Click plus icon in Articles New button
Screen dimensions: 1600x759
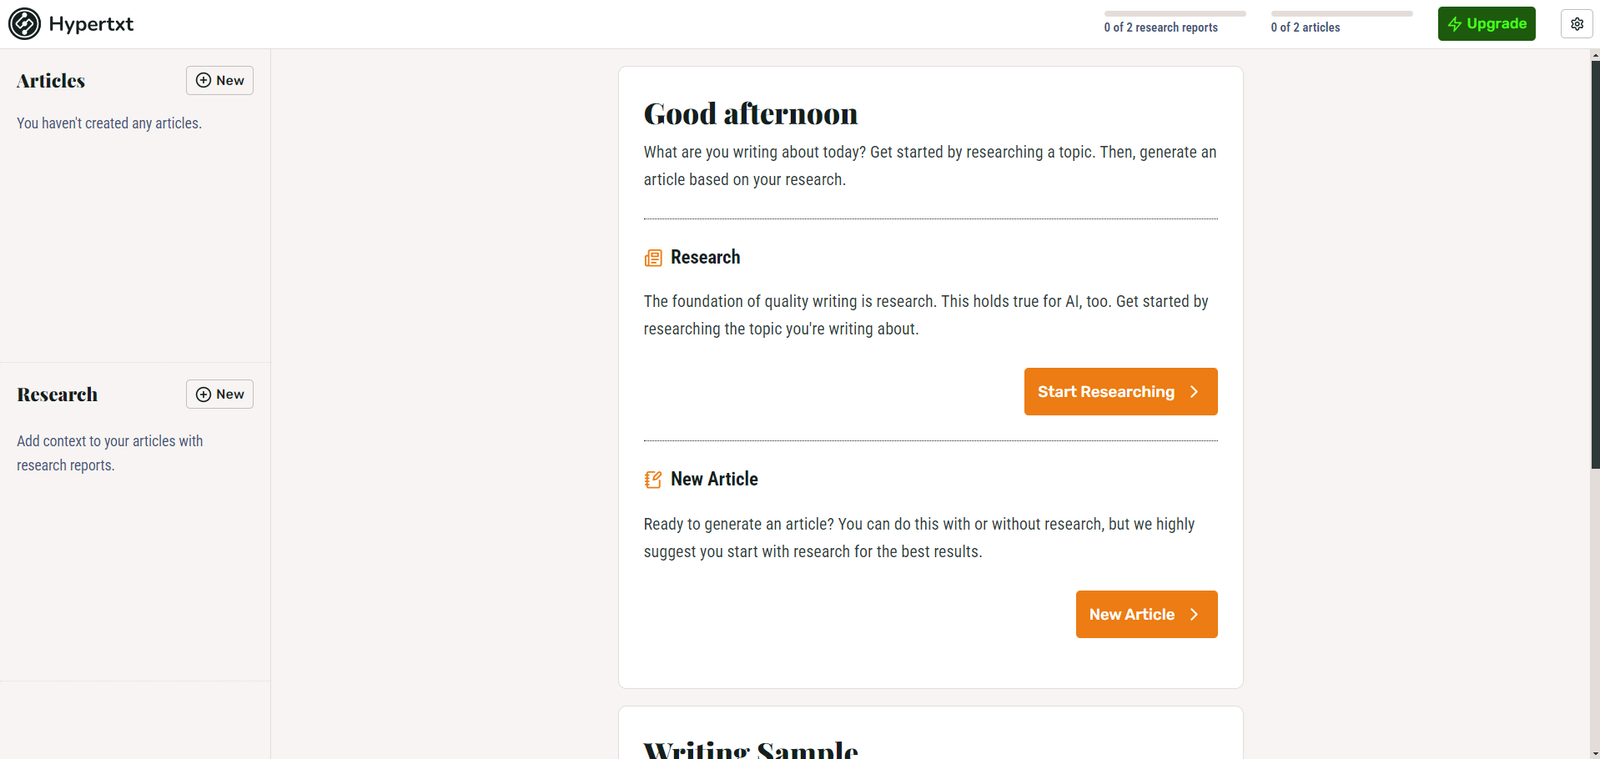click(x=203, y=80)
